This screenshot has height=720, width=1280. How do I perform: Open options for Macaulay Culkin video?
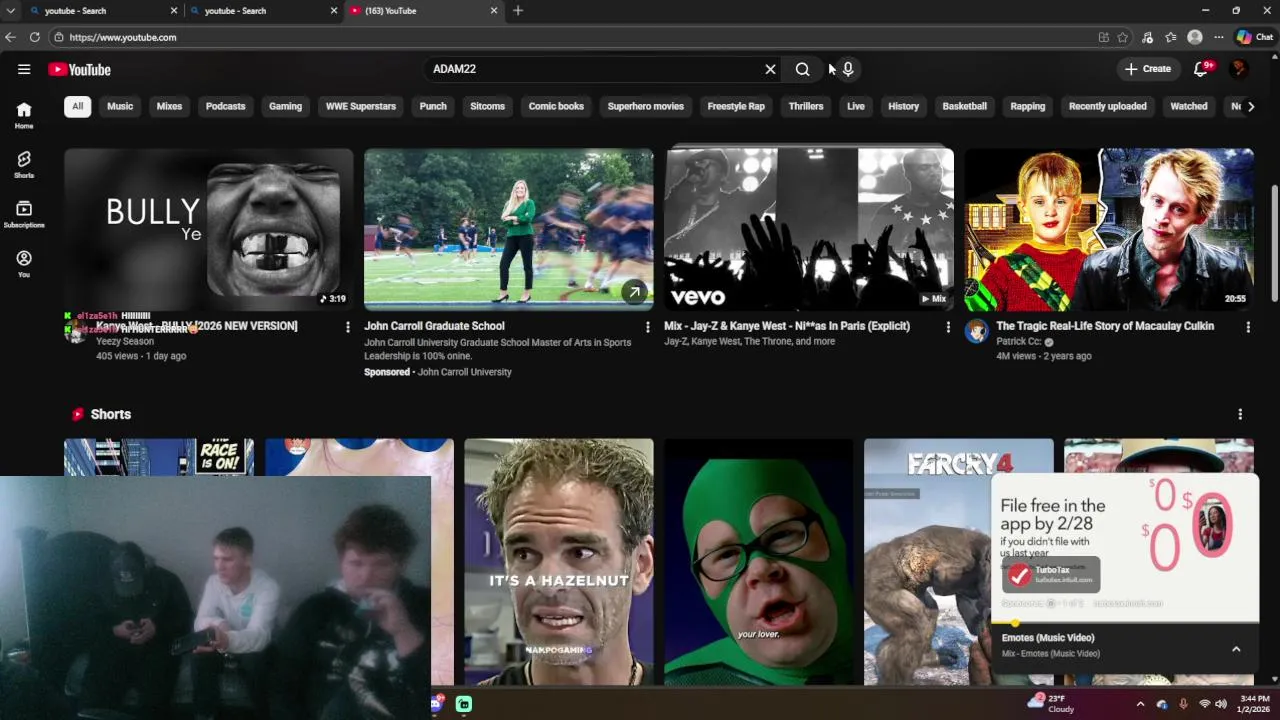coord(1248,327)
